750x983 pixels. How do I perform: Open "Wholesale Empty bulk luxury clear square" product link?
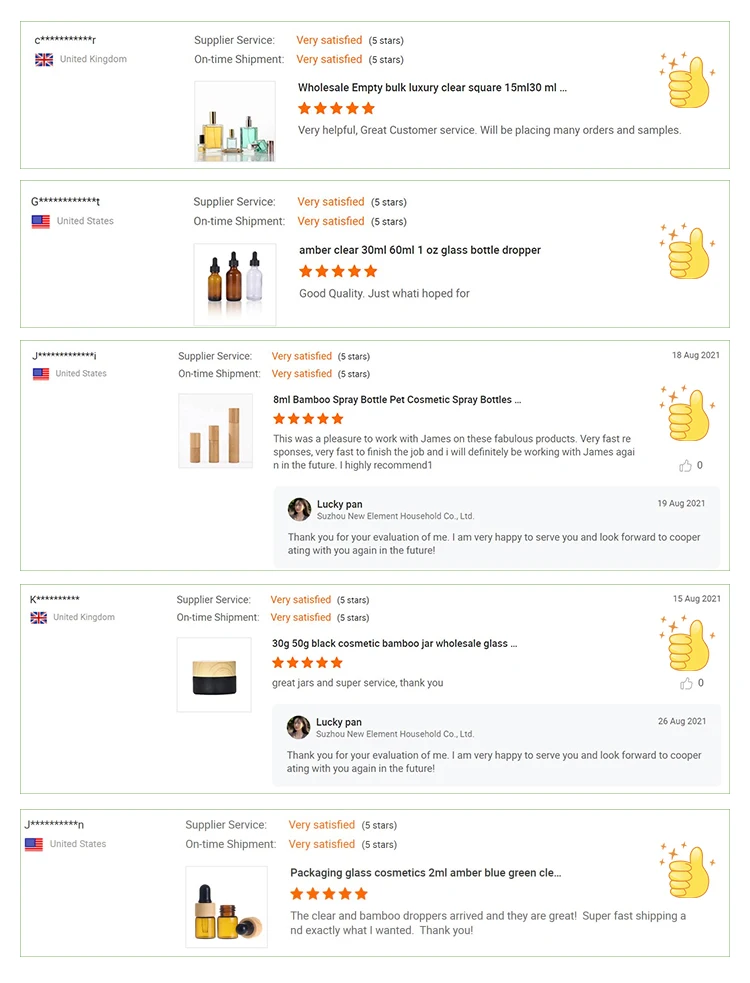point(432,88)
